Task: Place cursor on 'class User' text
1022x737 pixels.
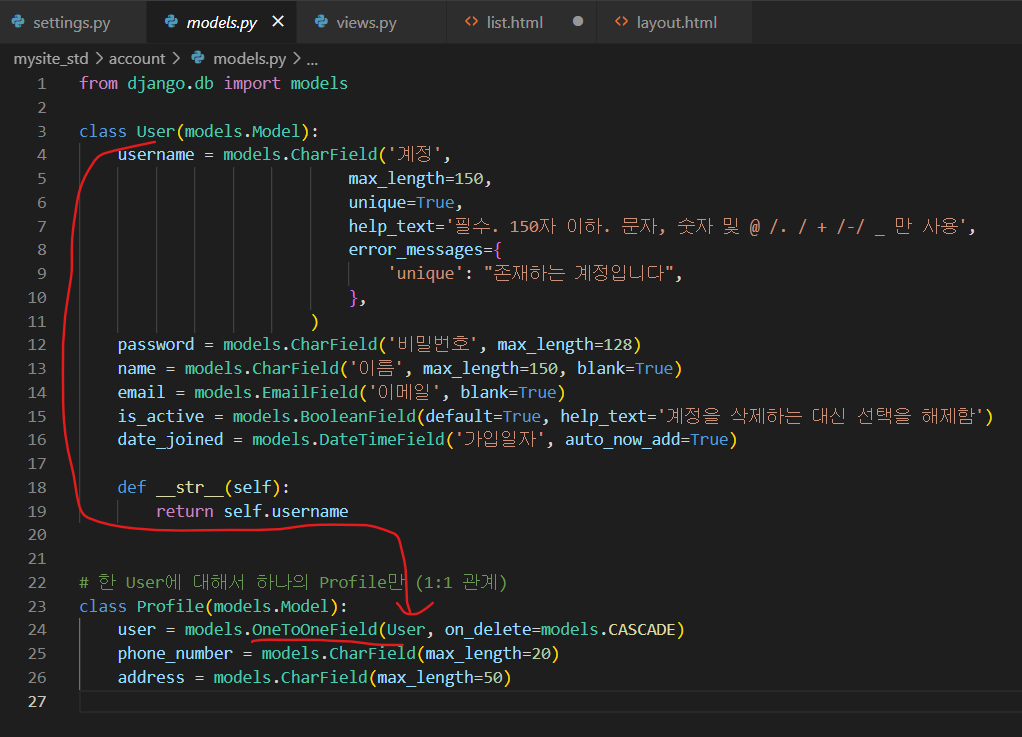Action: click(127, 131)
